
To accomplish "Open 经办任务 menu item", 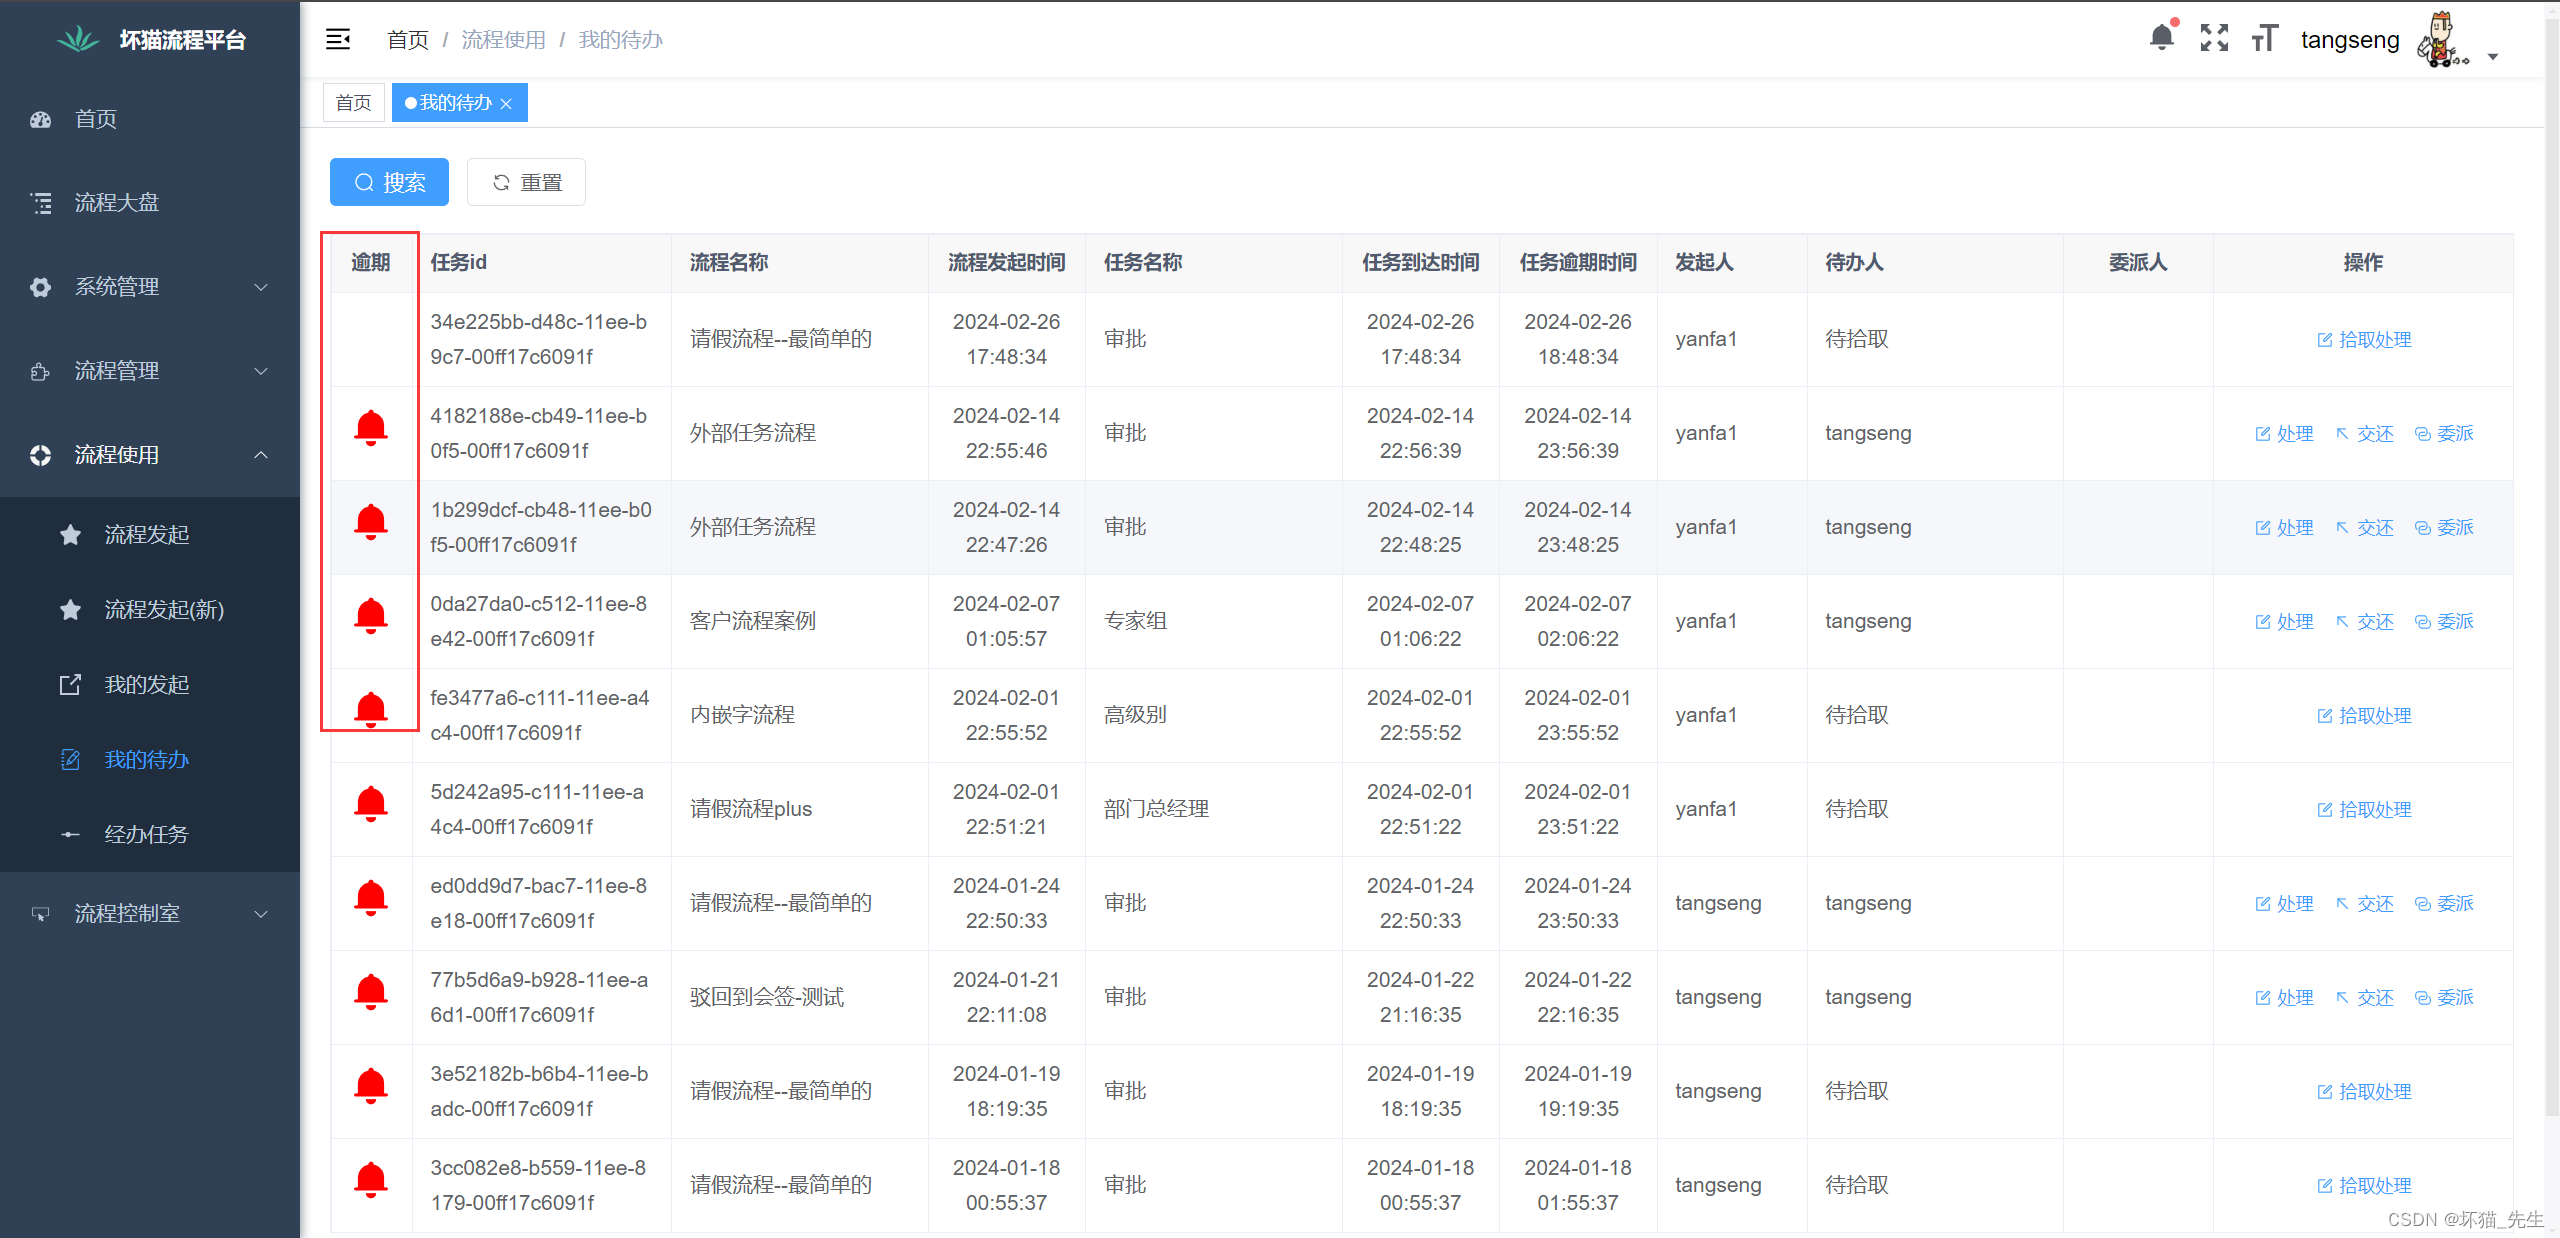I will [x=146, y=834].
